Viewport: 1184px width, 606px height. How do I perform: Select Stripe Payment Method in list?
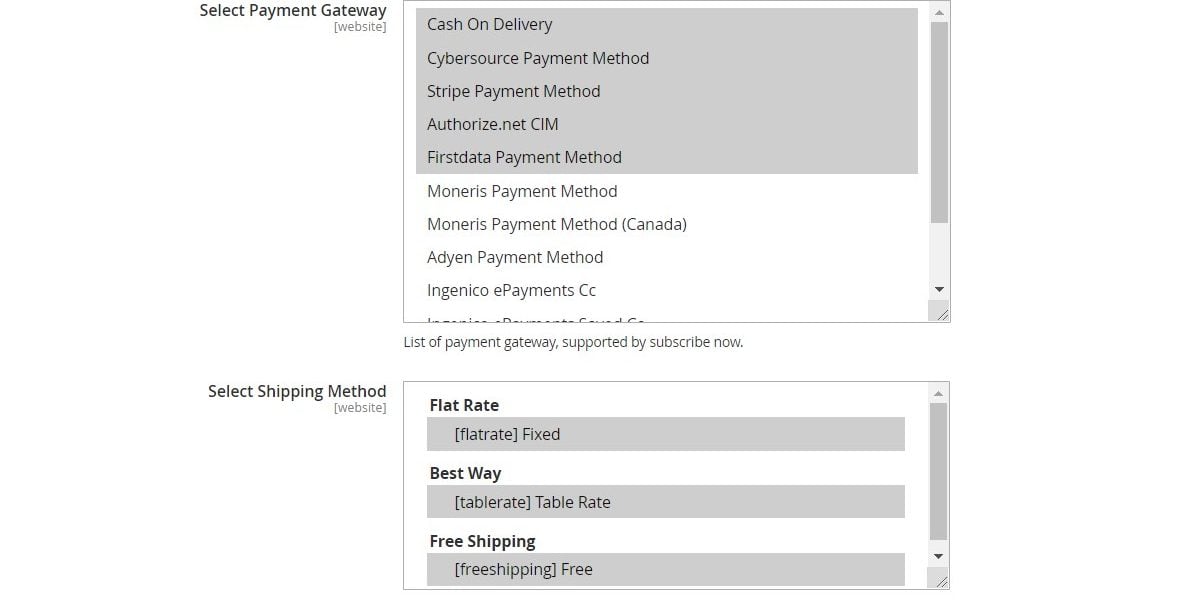(667, 91)
